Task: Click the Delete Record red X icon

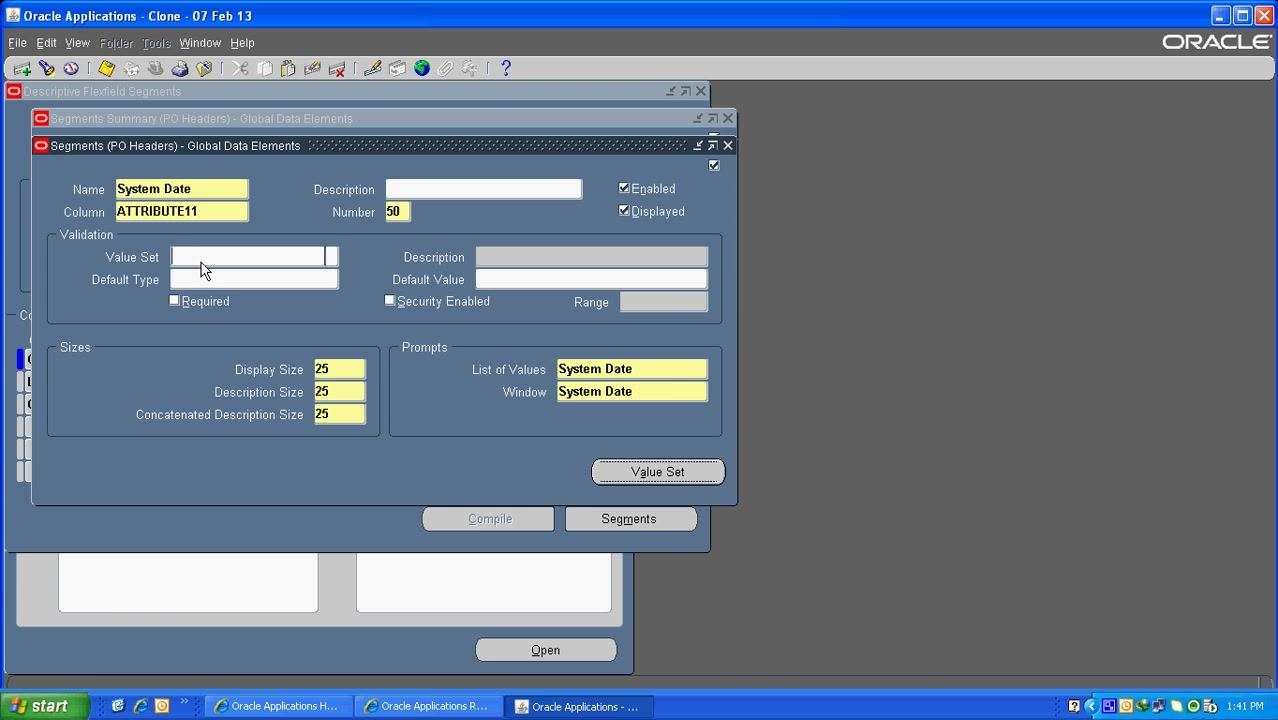Action: (337, 69)
